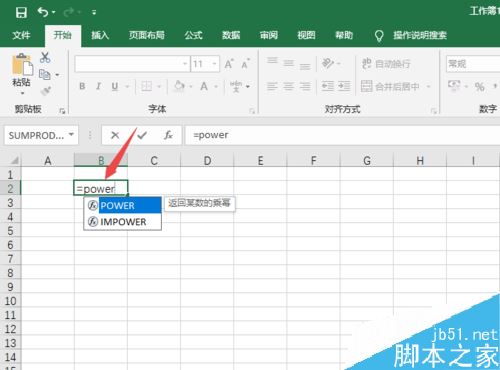This screenshot has width=500, height=370.
Task: Click the Middle Align icon
Action: click(x=289, y=63)
